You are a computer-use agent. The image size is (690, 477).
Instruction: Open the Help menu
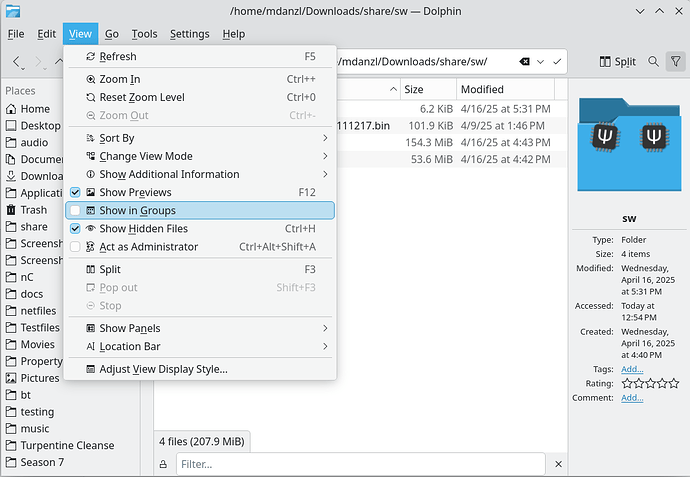(x=234, y=34)
